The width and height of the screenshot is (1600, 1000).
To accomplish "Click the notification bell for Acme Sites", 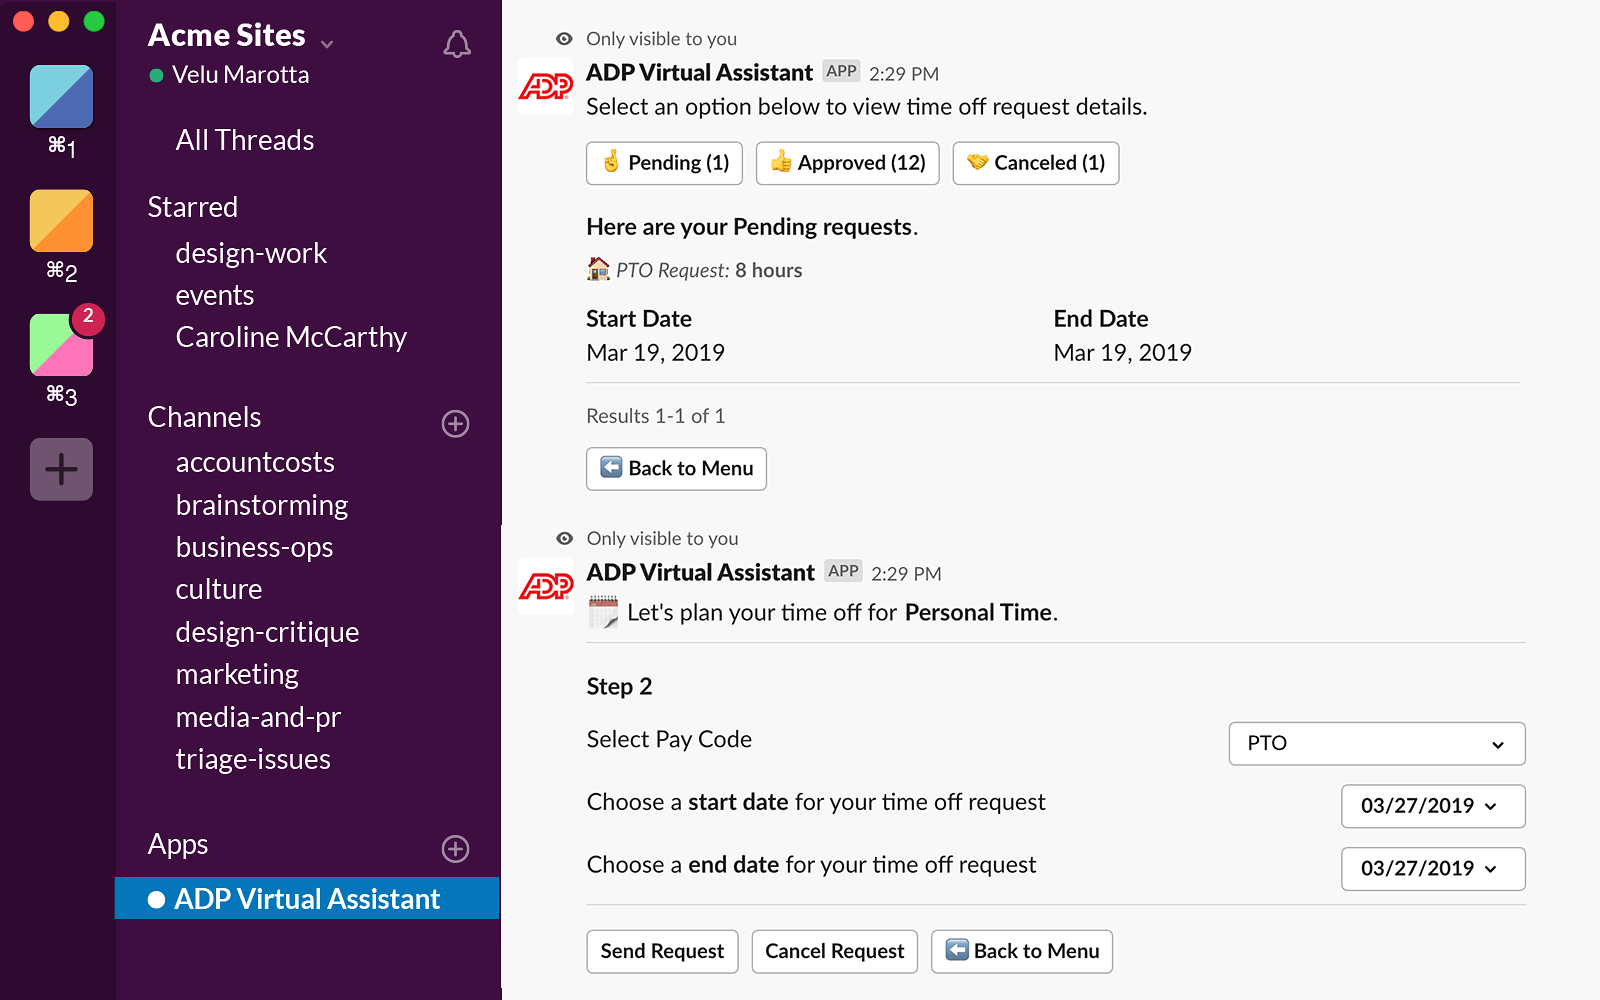I will tap(456, 44).
